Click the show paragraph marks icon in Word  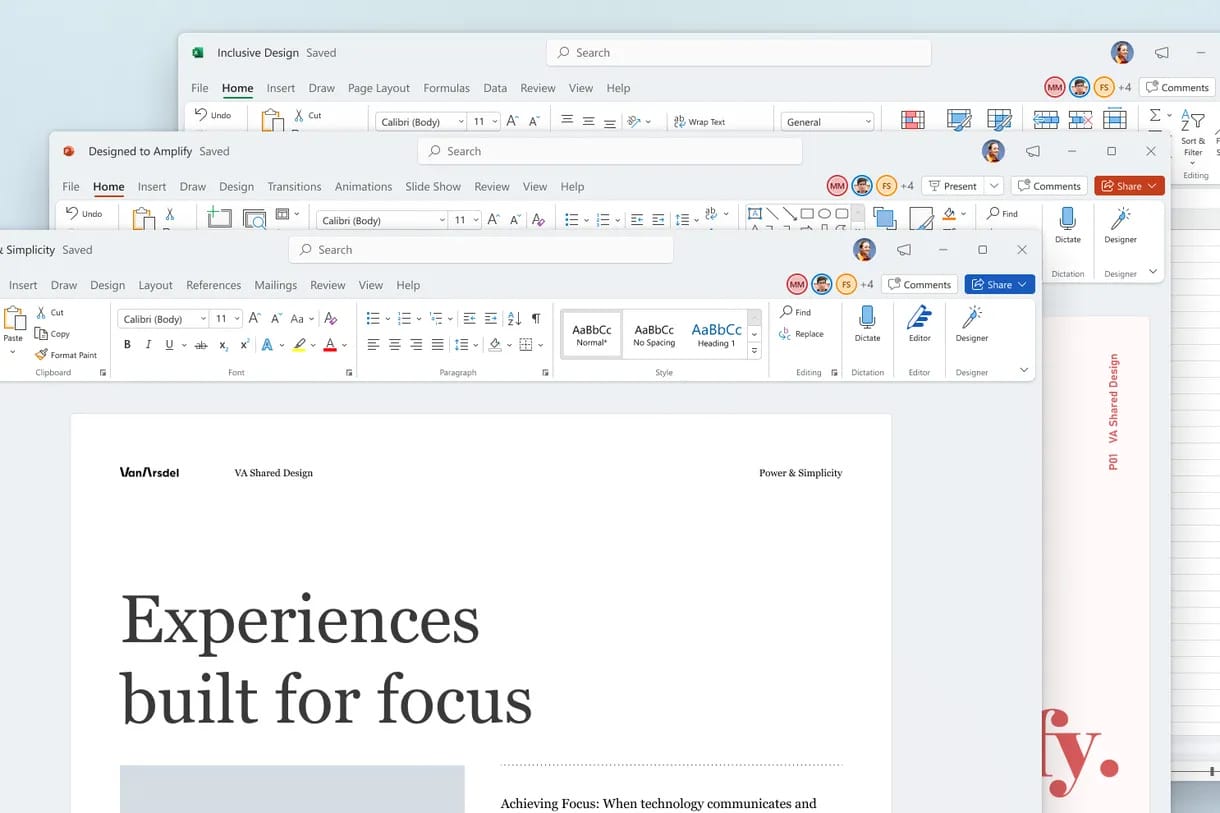click(536, 318)
